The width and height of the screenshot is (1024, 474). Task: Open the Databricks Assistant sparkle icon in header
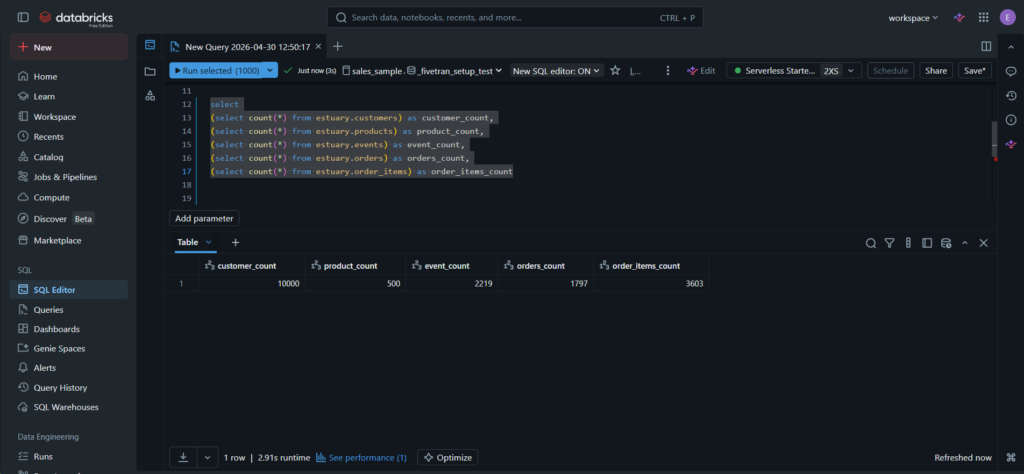click(959, 18)
